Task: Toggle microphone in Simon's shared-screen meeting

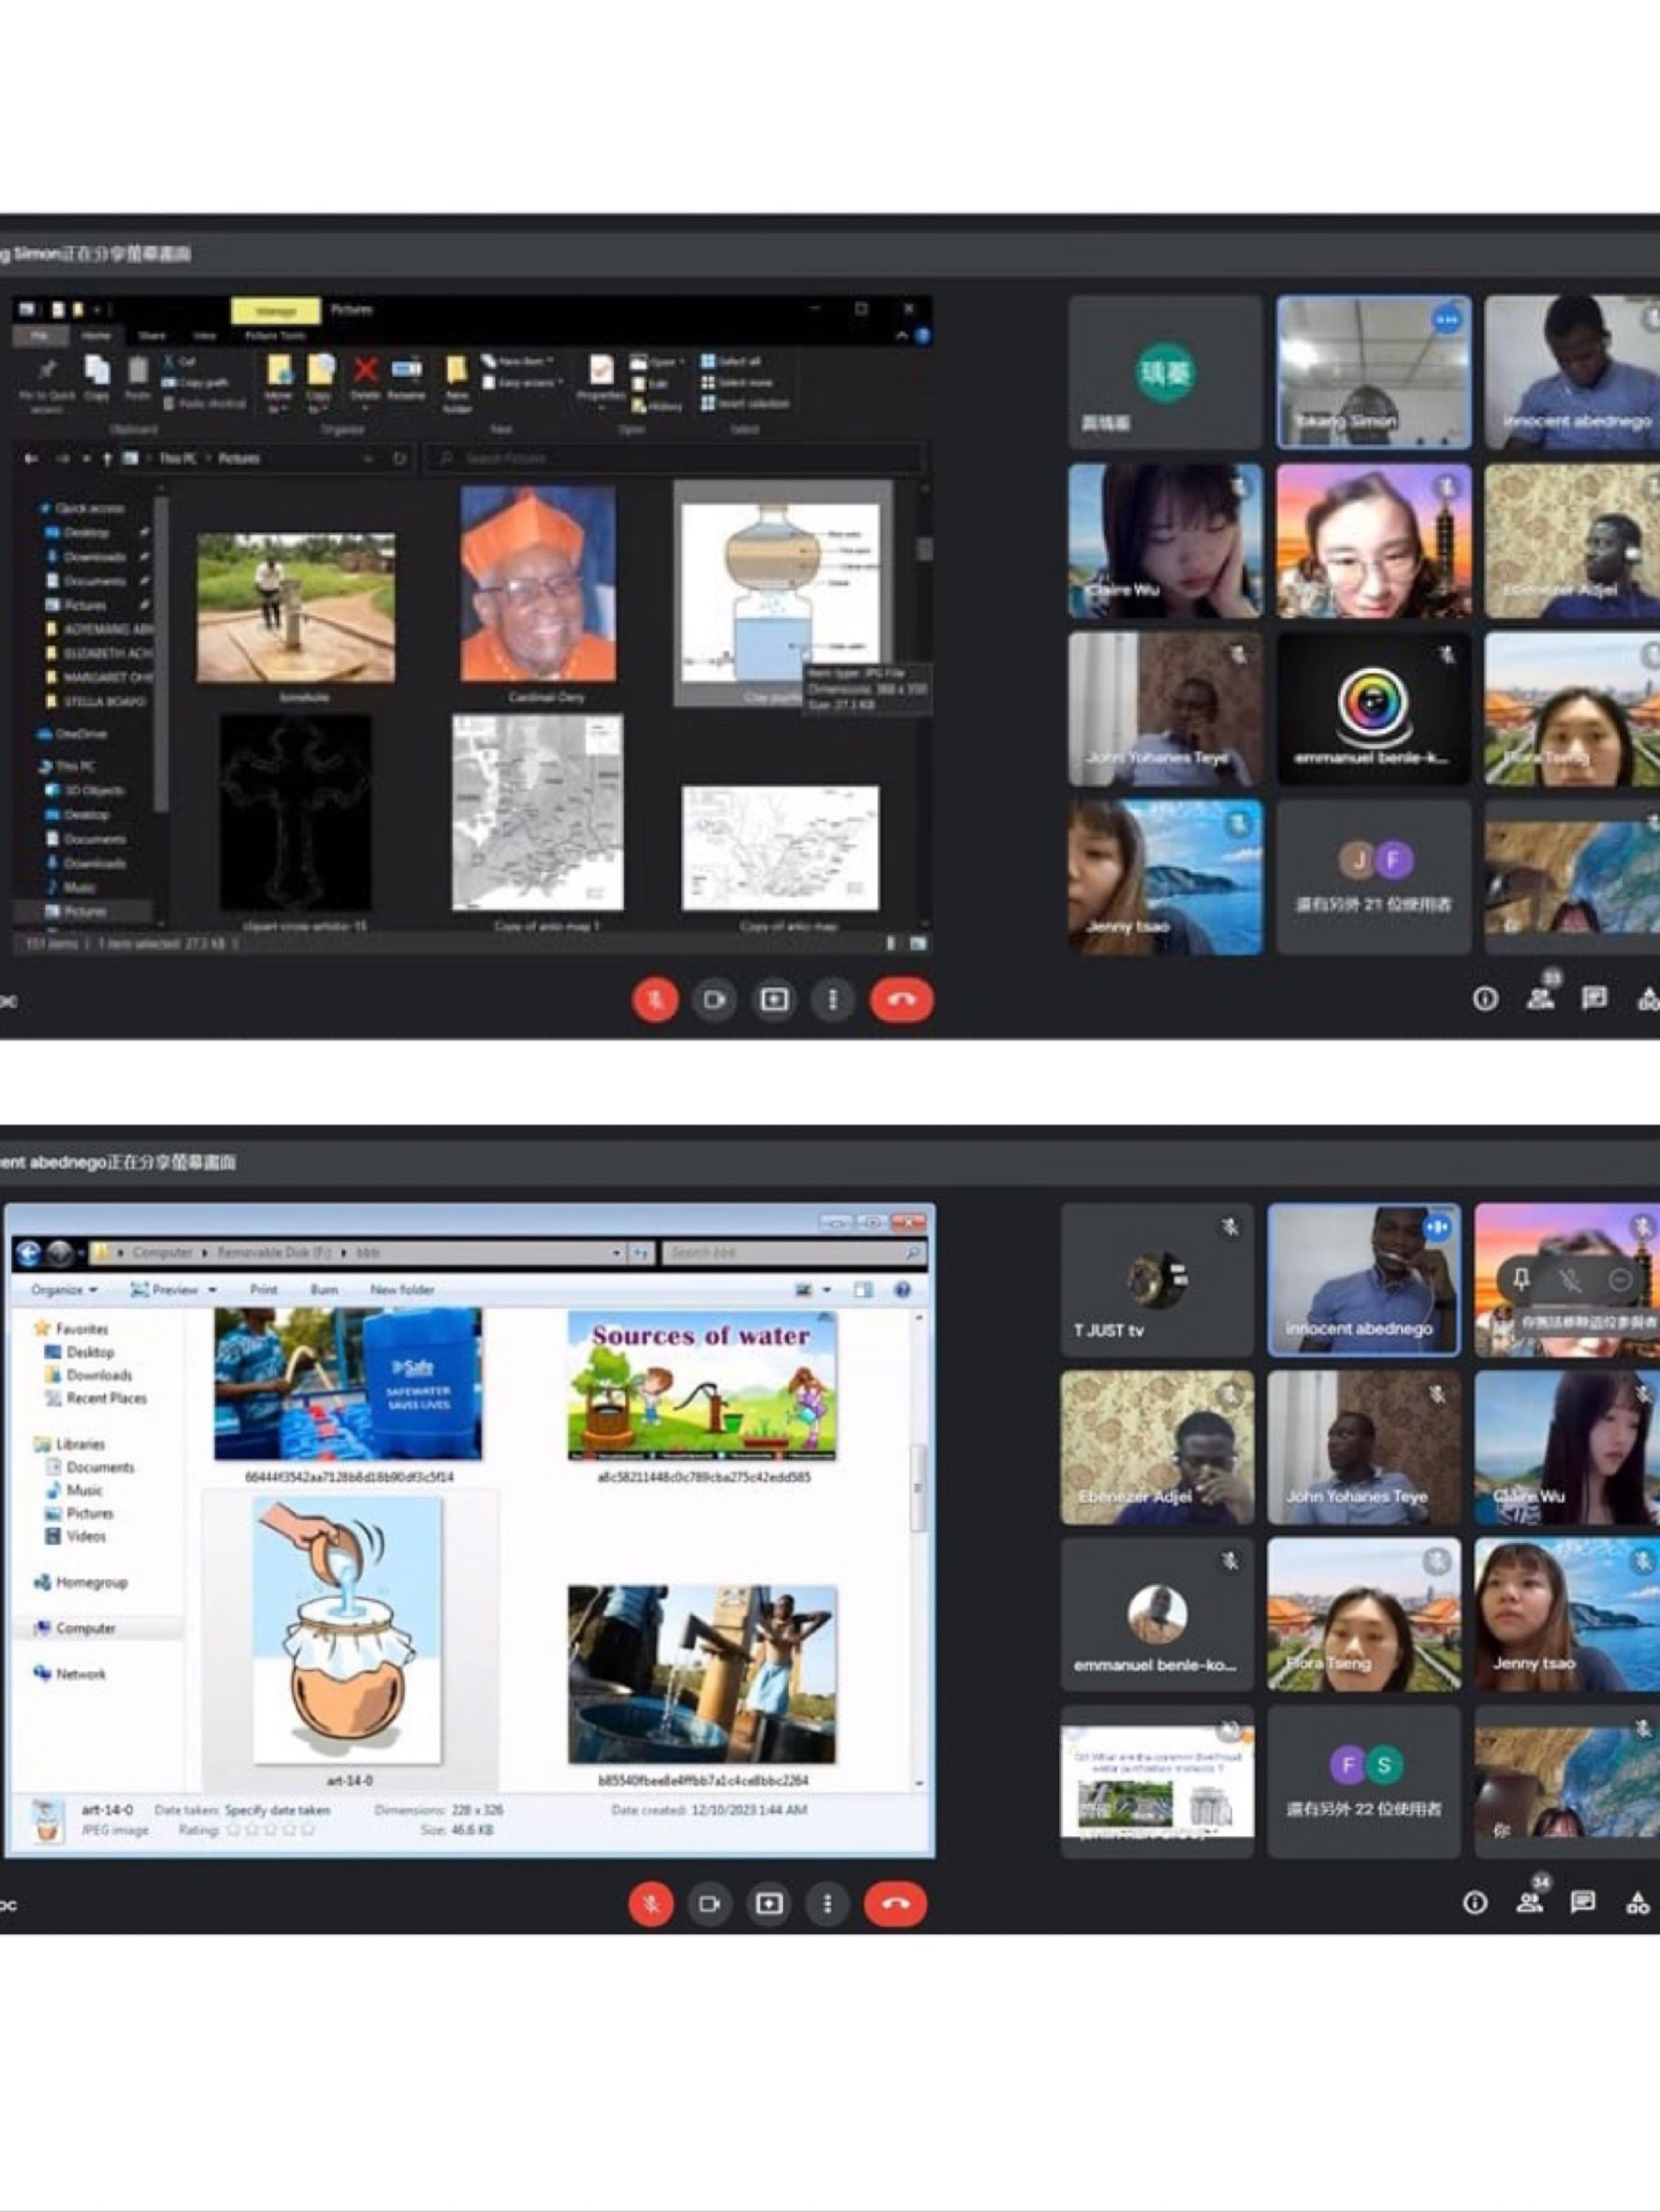Action: pyautogui.click(x=655, y=999)
